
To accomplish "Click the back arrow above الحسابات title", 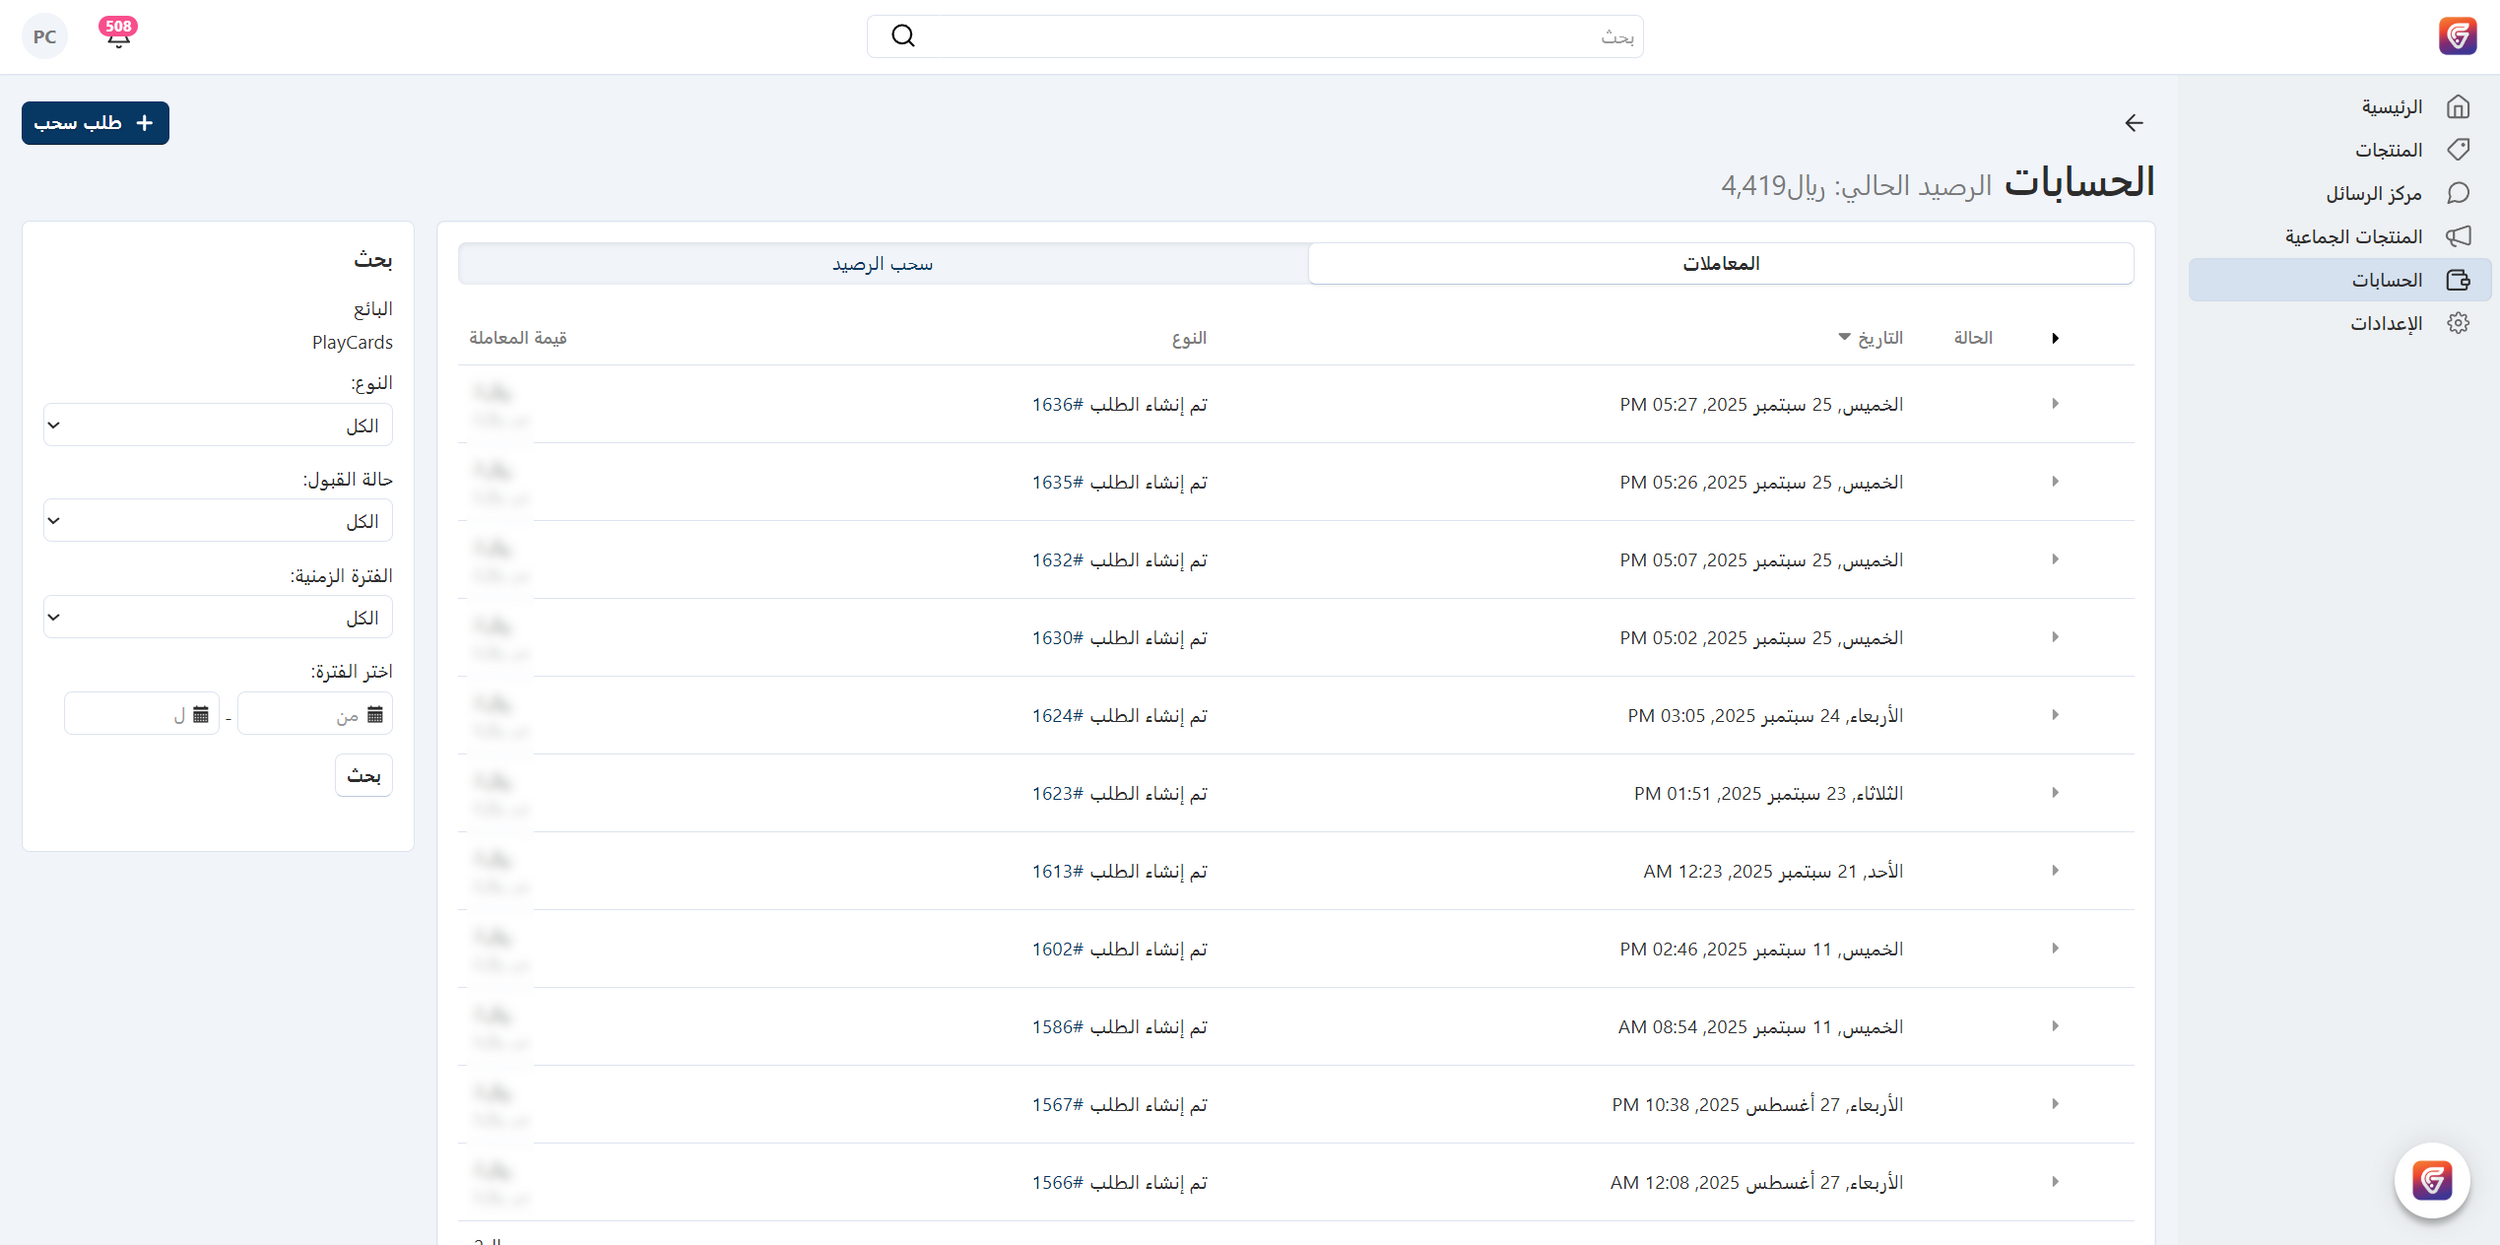I will point(2133,123).
